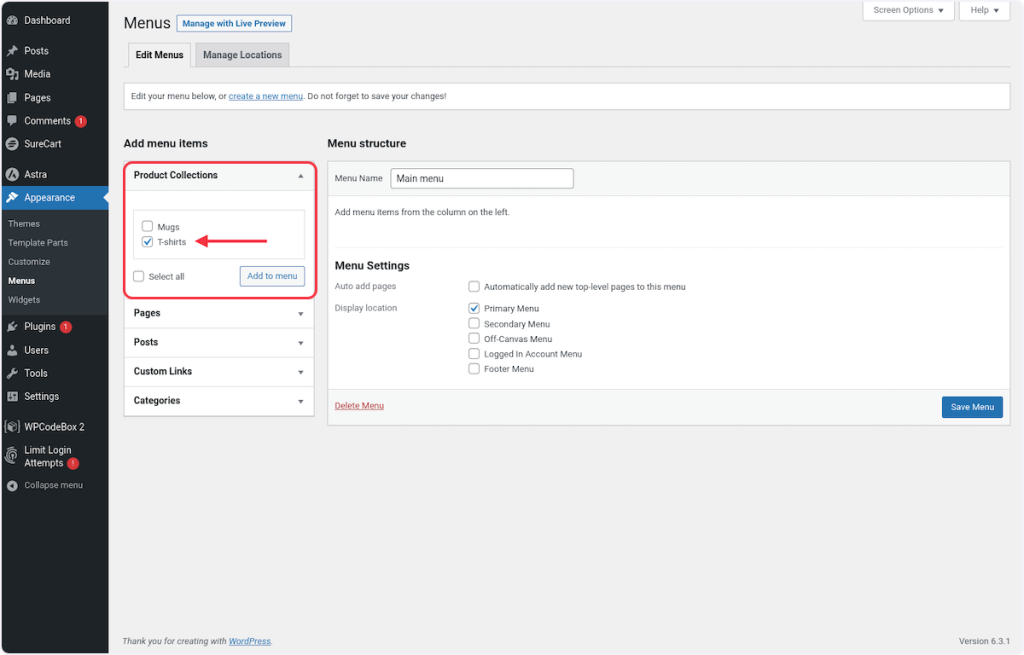This screenshot has width=1024, height=655.
Task: Click the Collapse menu arrow icon
Action: [12, 486]
